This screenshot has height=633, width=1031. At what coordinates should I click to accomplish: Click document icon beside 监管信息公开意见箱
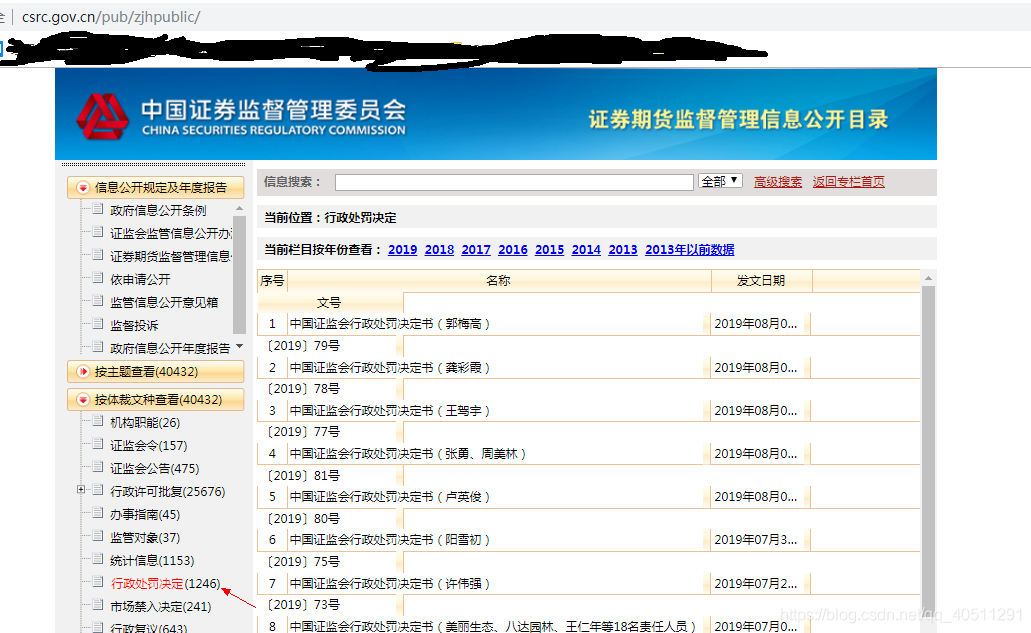point(98,301)
